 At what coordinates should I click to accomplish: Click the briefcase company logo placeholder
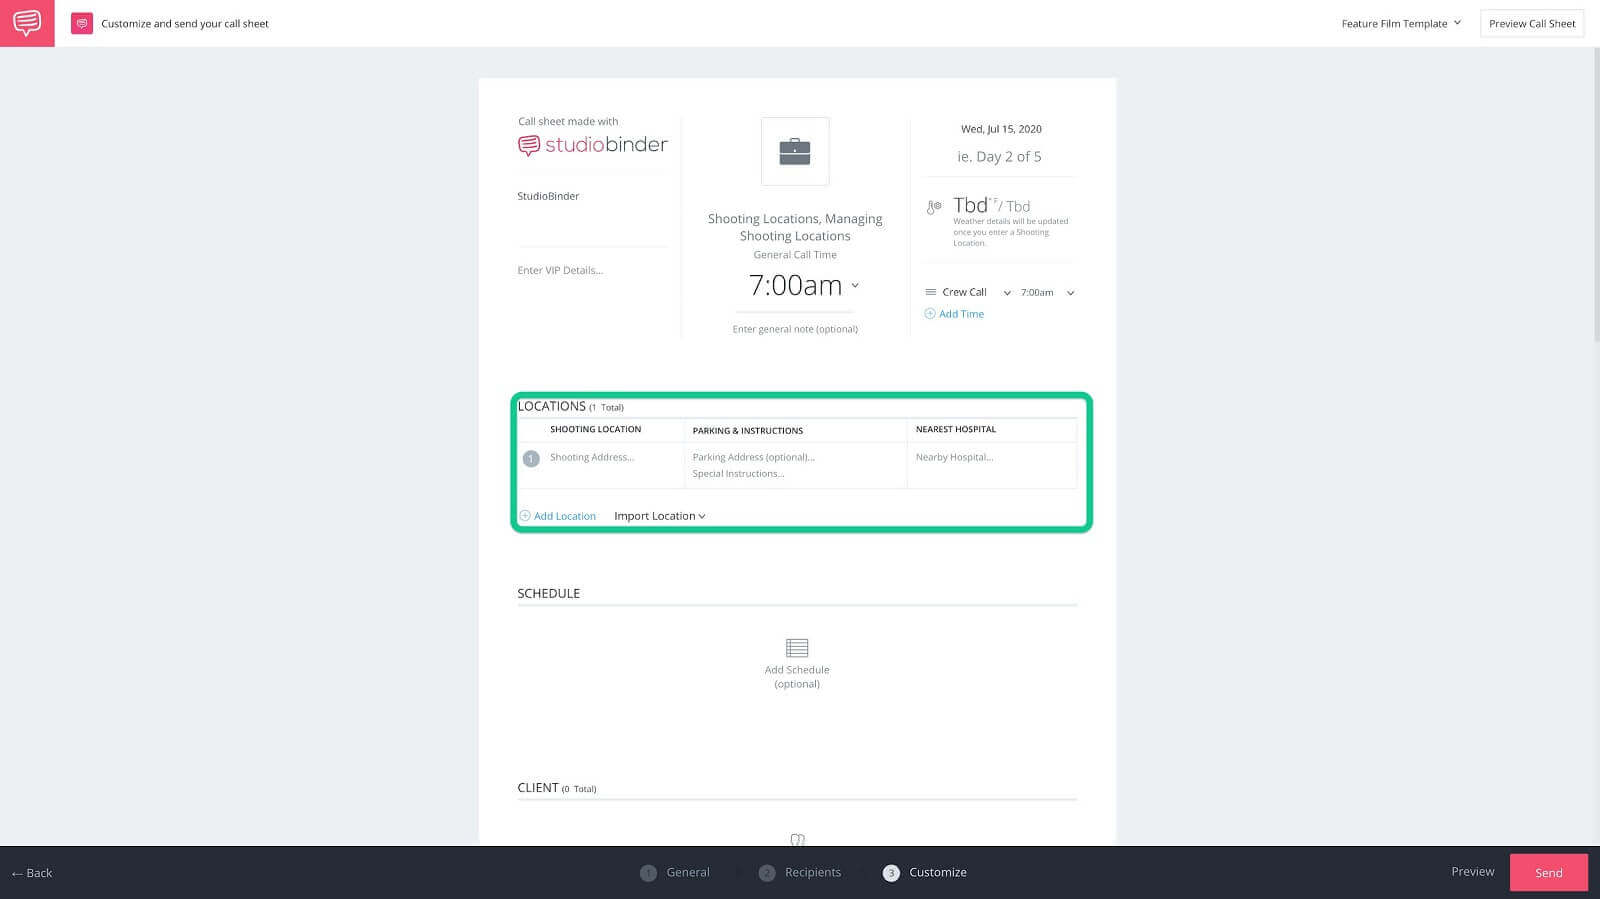point(795,152)
